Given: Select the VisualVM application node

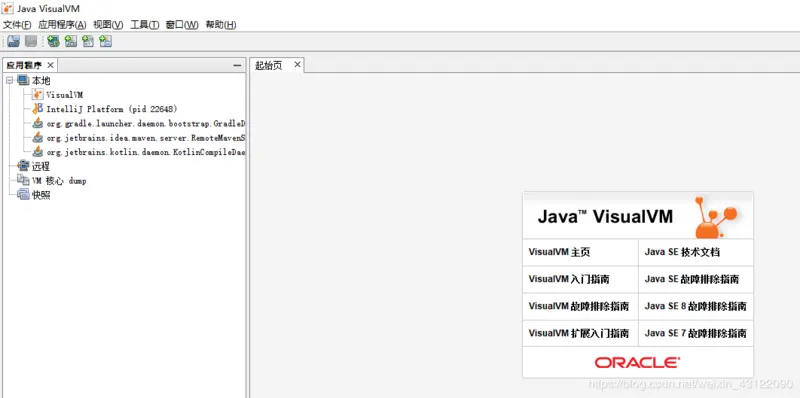Looking at the screenshot, I should tap(64, 94).
